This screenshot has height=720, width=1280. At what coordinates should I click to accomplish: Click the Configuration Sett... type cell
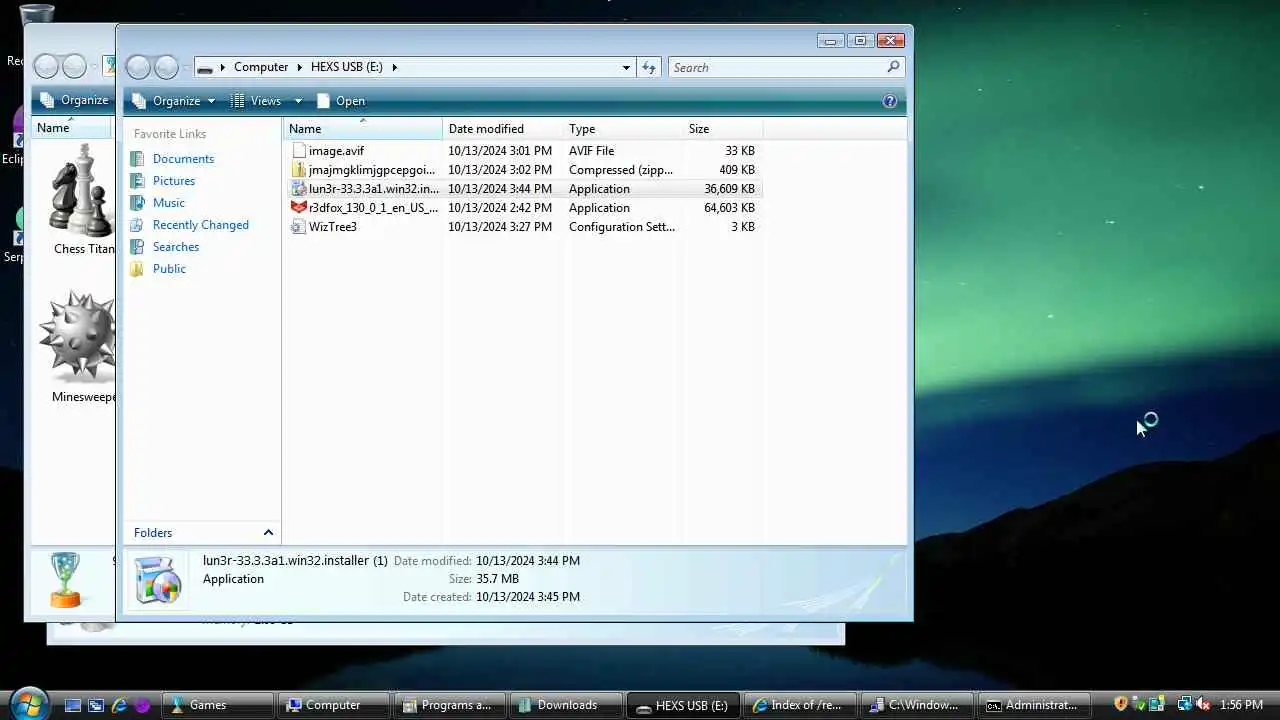click(x=622, y=227)
